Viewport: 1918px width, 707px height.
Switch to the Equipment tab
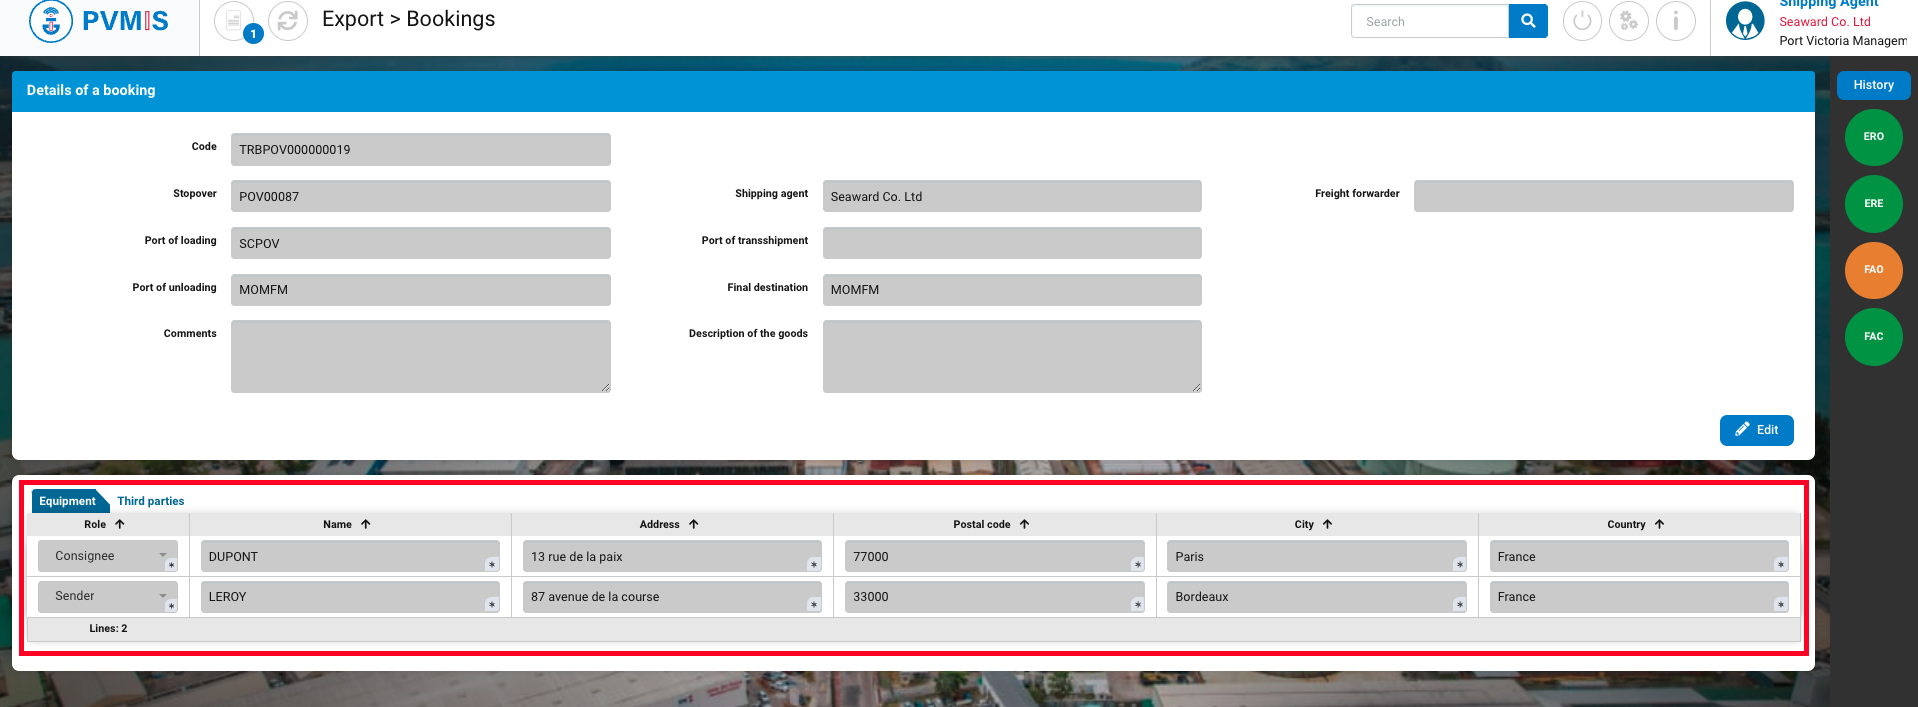pos(67,501)
